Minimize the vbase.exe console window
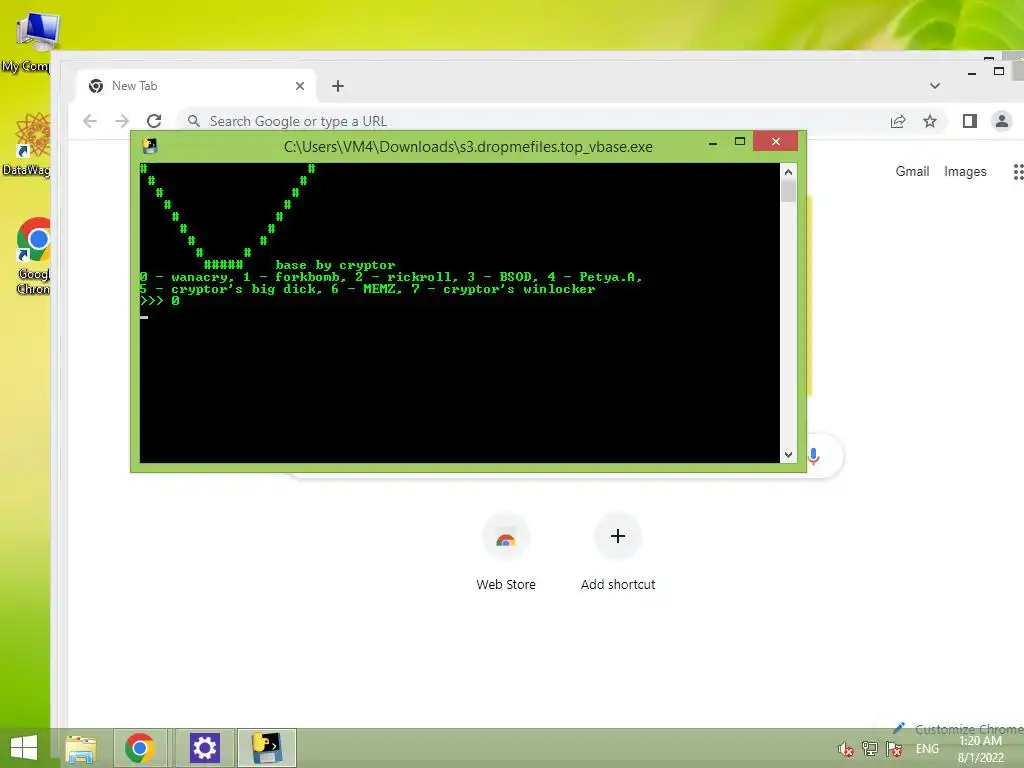This screenshot has width=1024, height=768. [713, 142]
